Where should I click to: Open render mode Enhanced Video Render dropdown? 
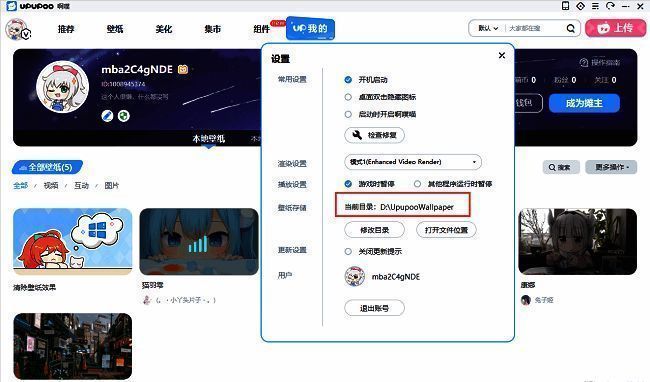pos(413,162)
